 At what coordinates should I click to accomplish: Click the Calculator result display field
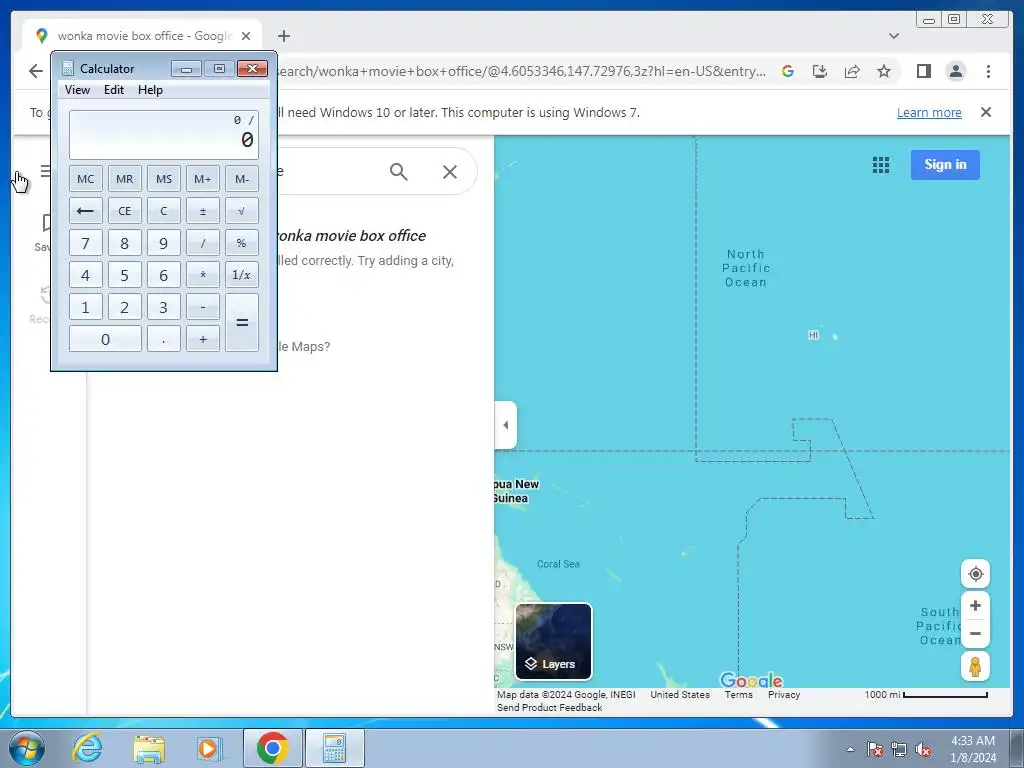point(164,135)
